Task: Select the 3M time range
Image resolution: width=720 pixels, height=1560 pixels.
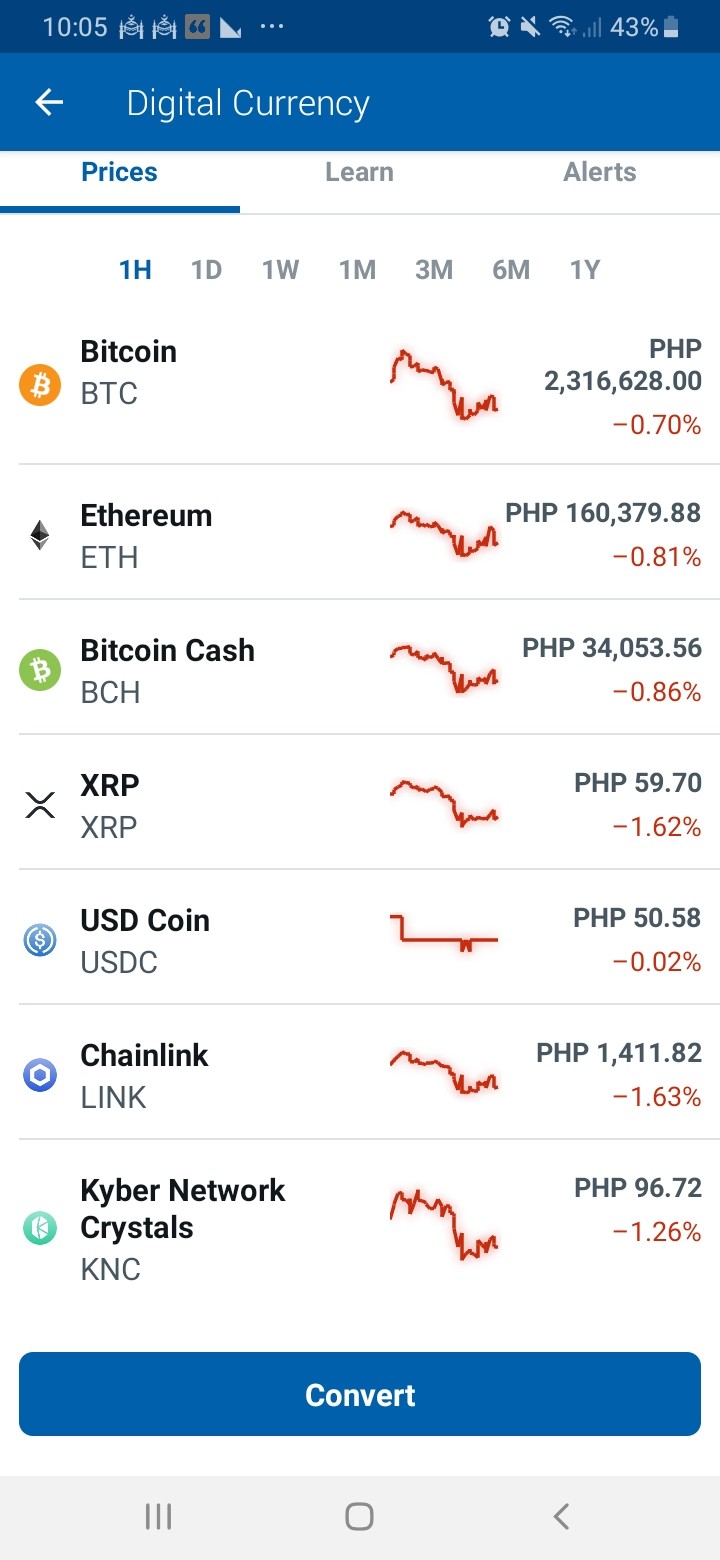Action: 434,270
